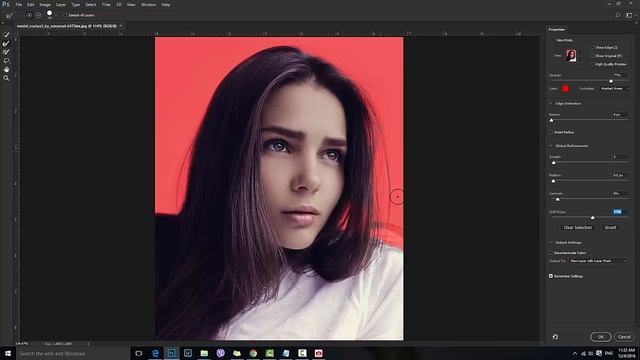The height and width of the screenshot is (360, 640).
Task: Open the Indicates Masked Areas dropdown
Action: pyautogui.click(x=614, y=89)
